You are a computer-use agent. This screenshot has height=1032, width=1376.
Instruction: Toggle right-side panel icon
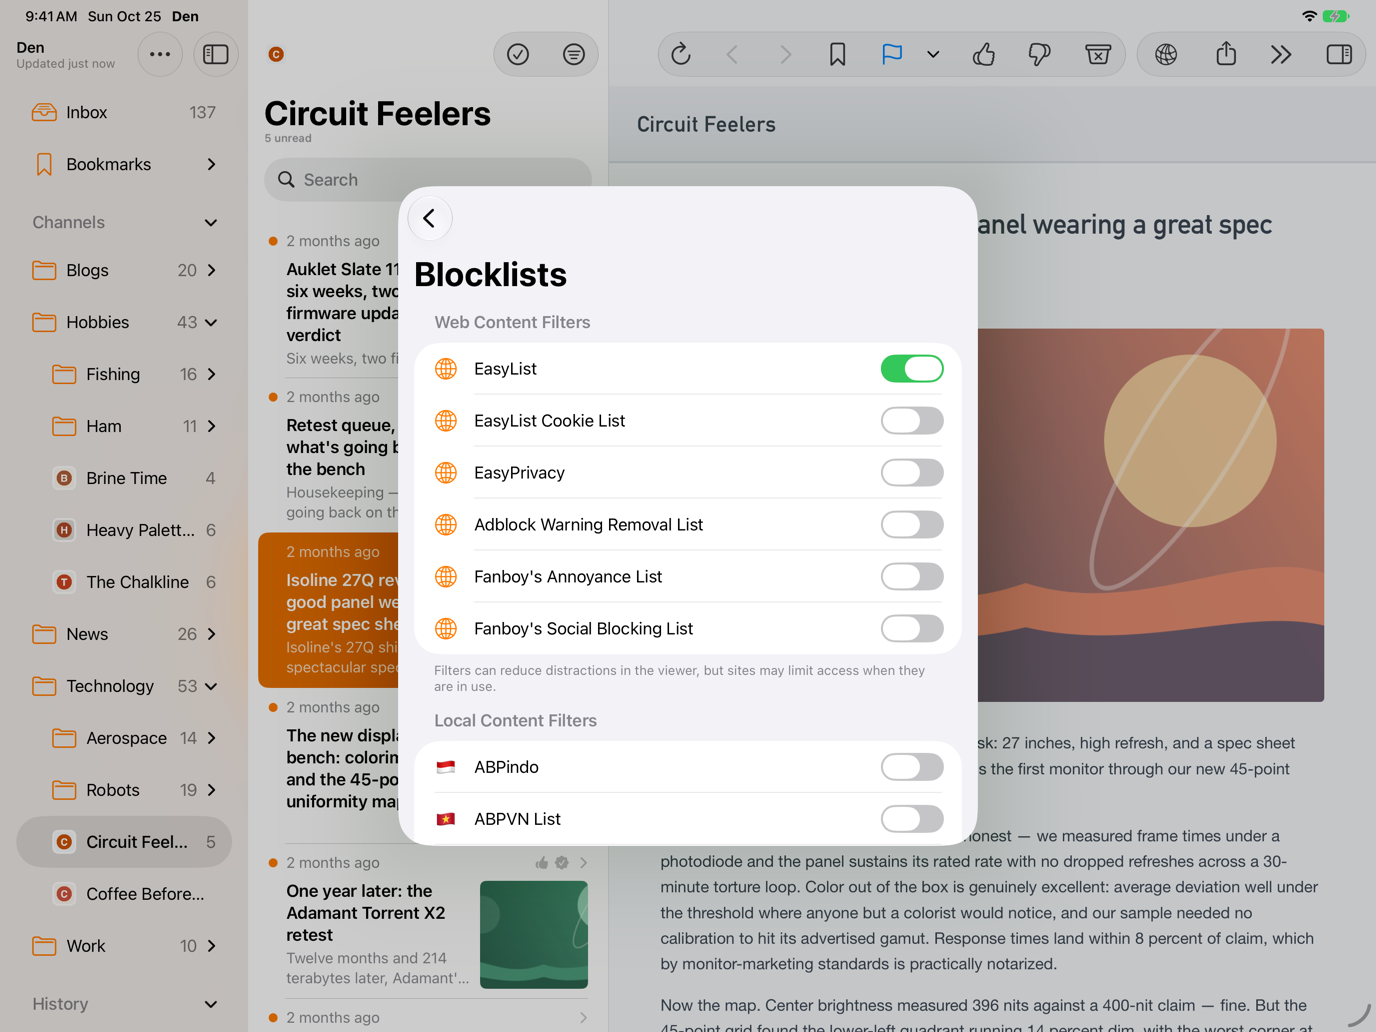(1340, 54)
